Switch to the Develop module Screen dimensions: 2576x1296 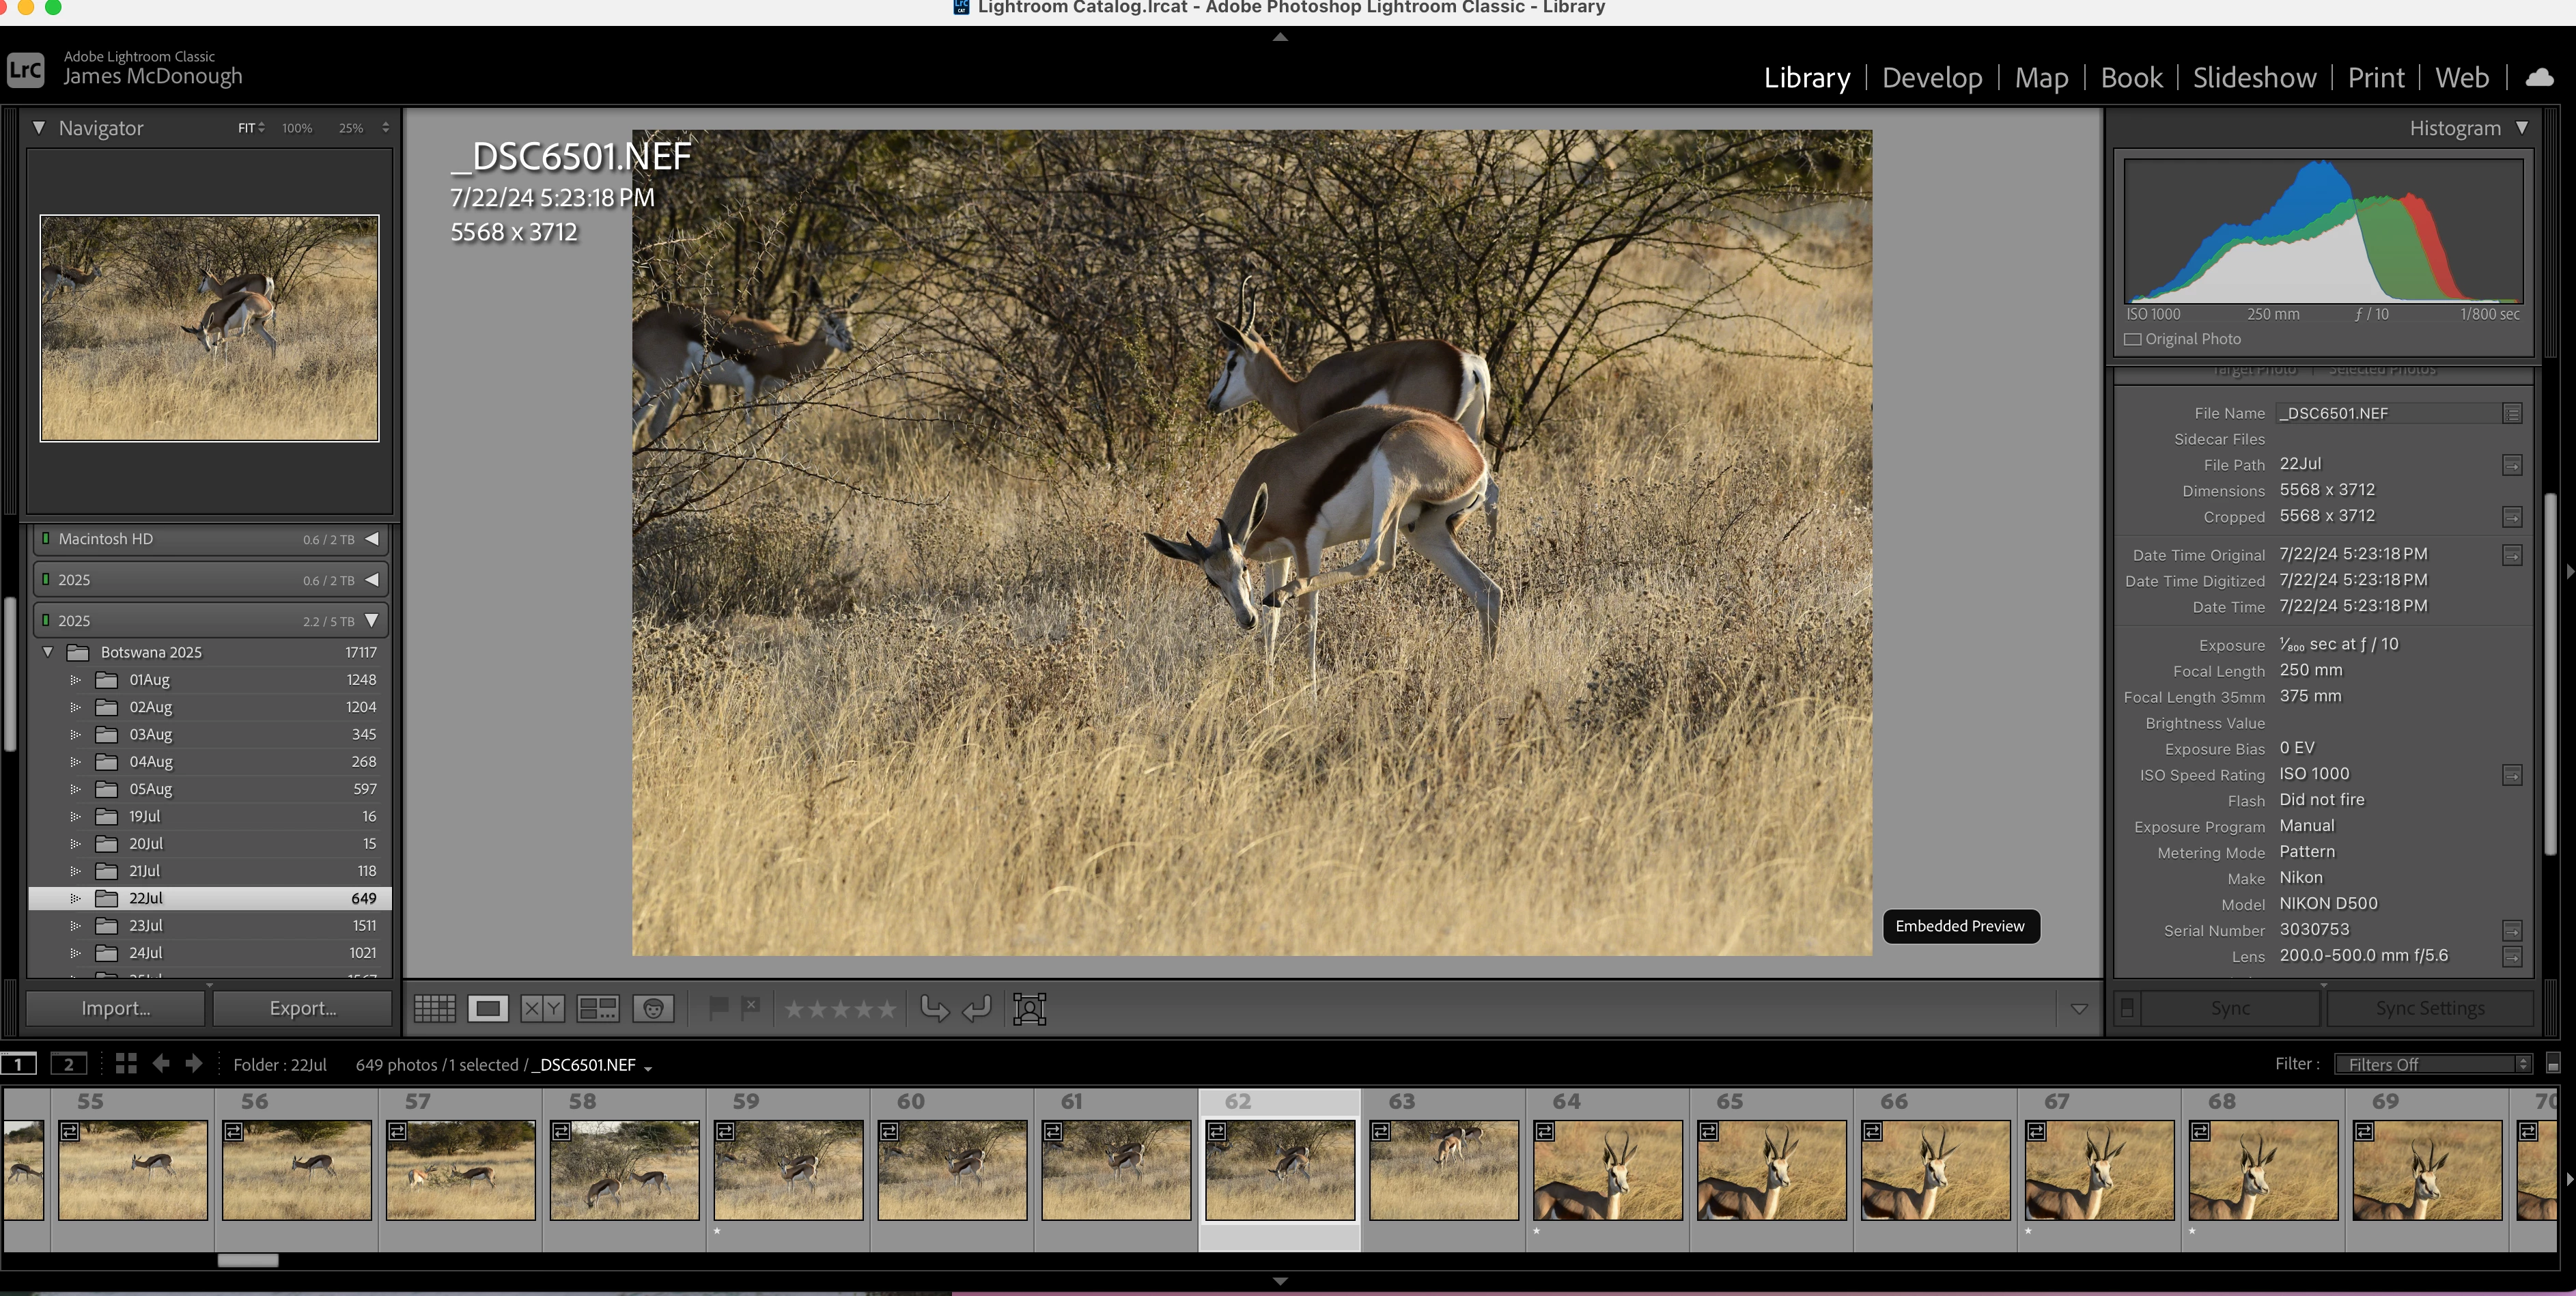point(1931,78)
